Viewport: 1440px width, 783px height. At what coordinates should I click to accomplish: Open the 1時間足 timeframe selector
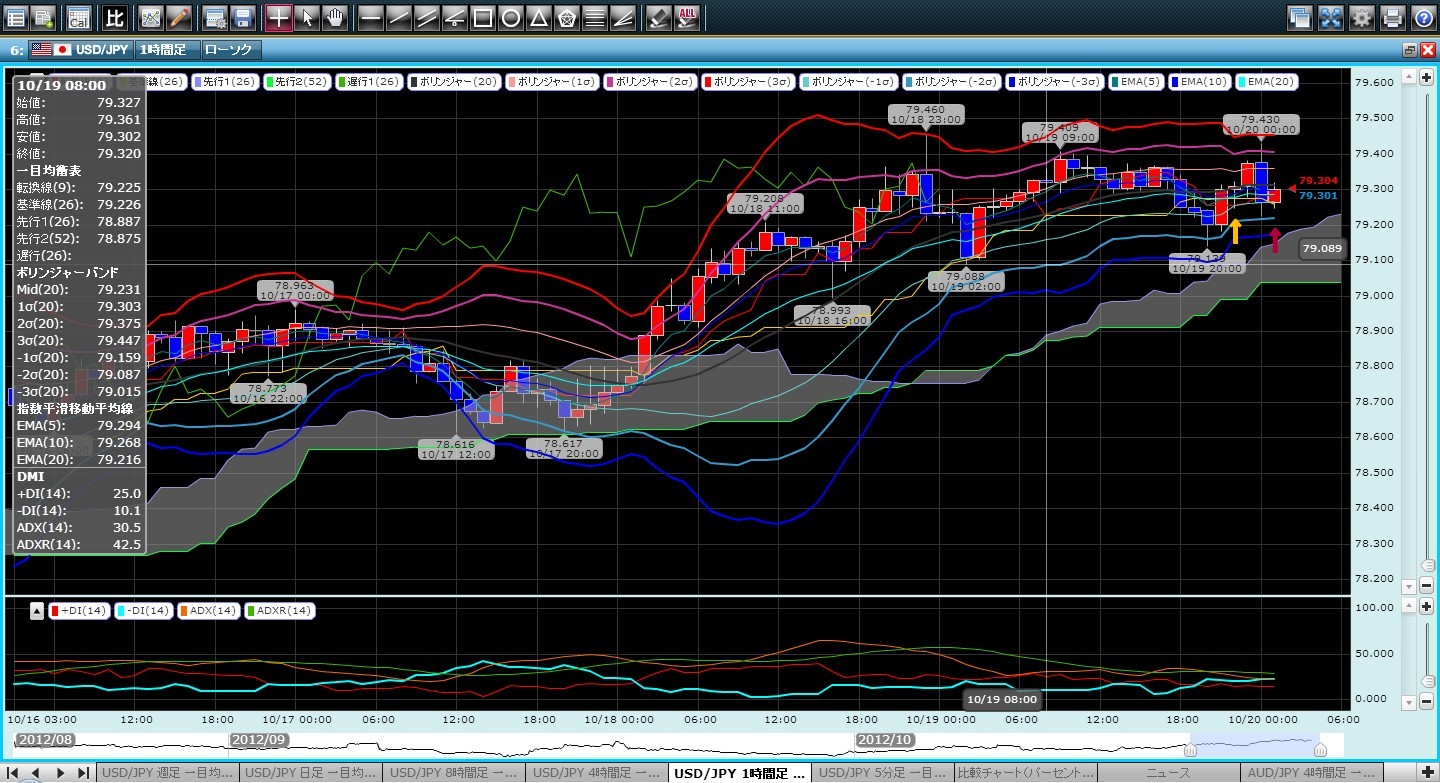[x=166, y=49]
